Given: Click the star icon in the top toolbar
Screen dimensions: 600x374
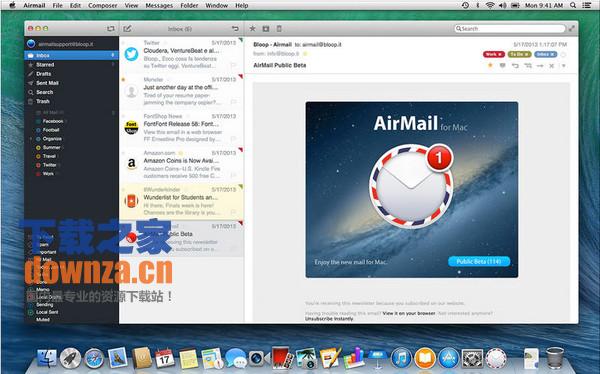Looking at the screenshot, I should (252, 28).
